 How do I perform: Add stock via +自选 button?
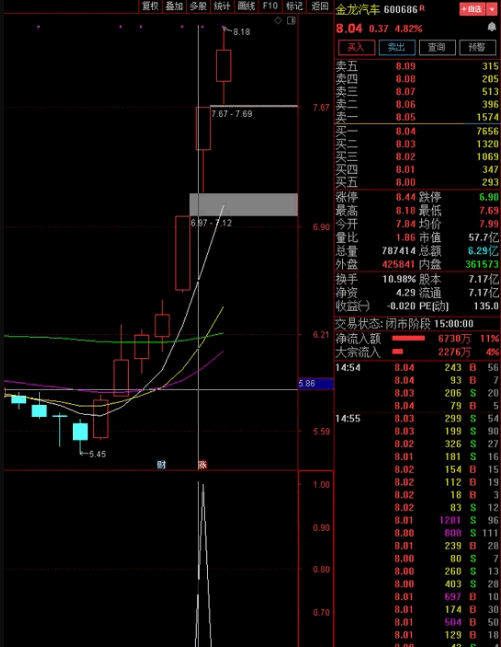[x=473, y=9]
